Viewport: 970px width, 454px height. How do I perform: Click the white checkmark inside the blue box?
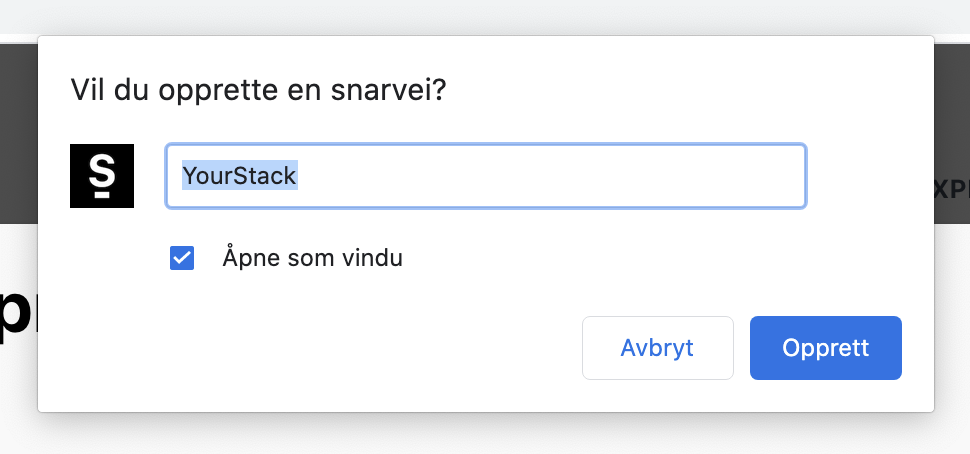click(182, 258)
